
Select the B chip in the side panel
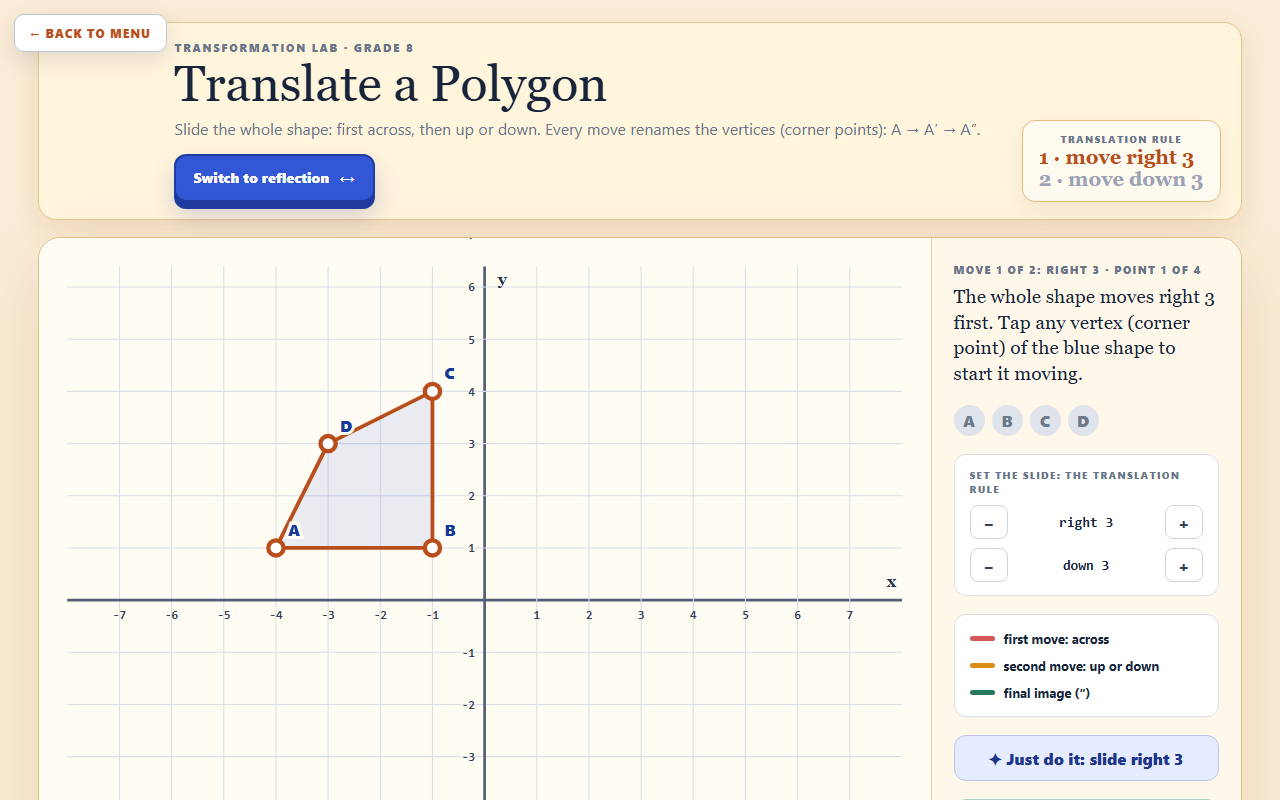point(1007,421)
